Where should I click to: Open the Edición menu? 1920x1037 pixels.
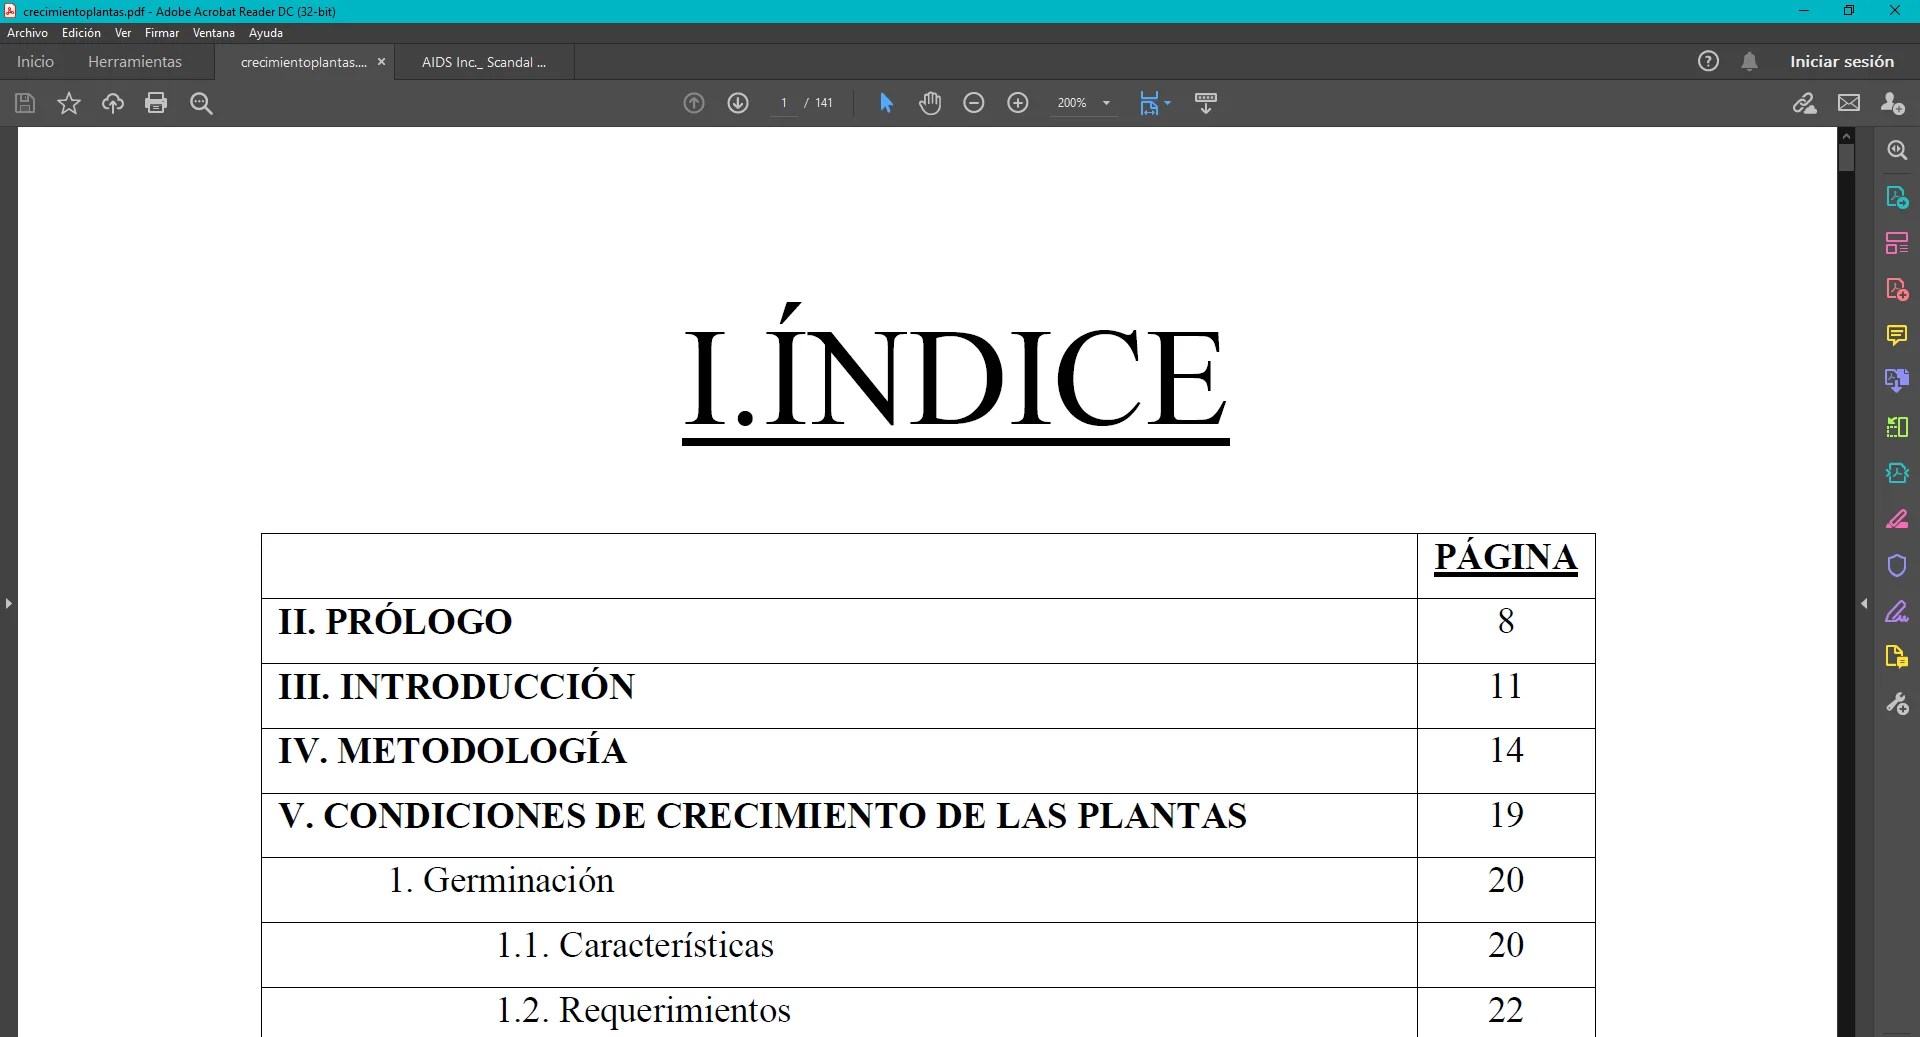[x=81, y=33]
